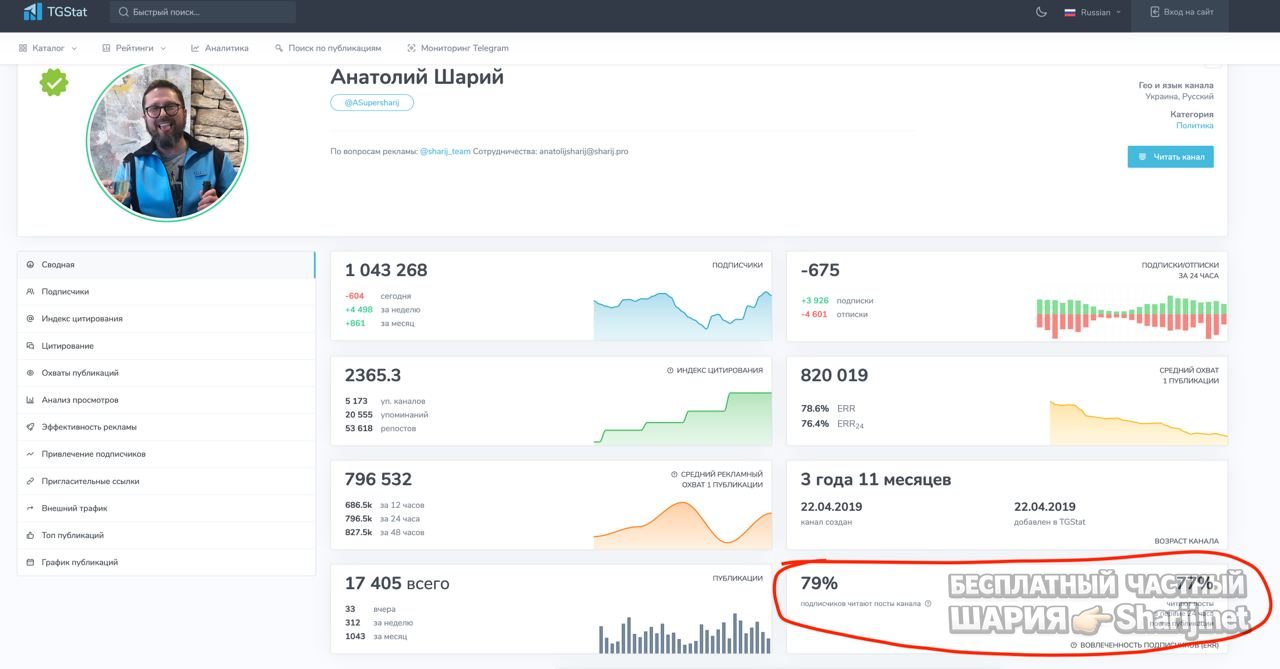Click the TGStat logo icon
The width and height of the screenshot is (1280, 669).
tap(33, 12)
